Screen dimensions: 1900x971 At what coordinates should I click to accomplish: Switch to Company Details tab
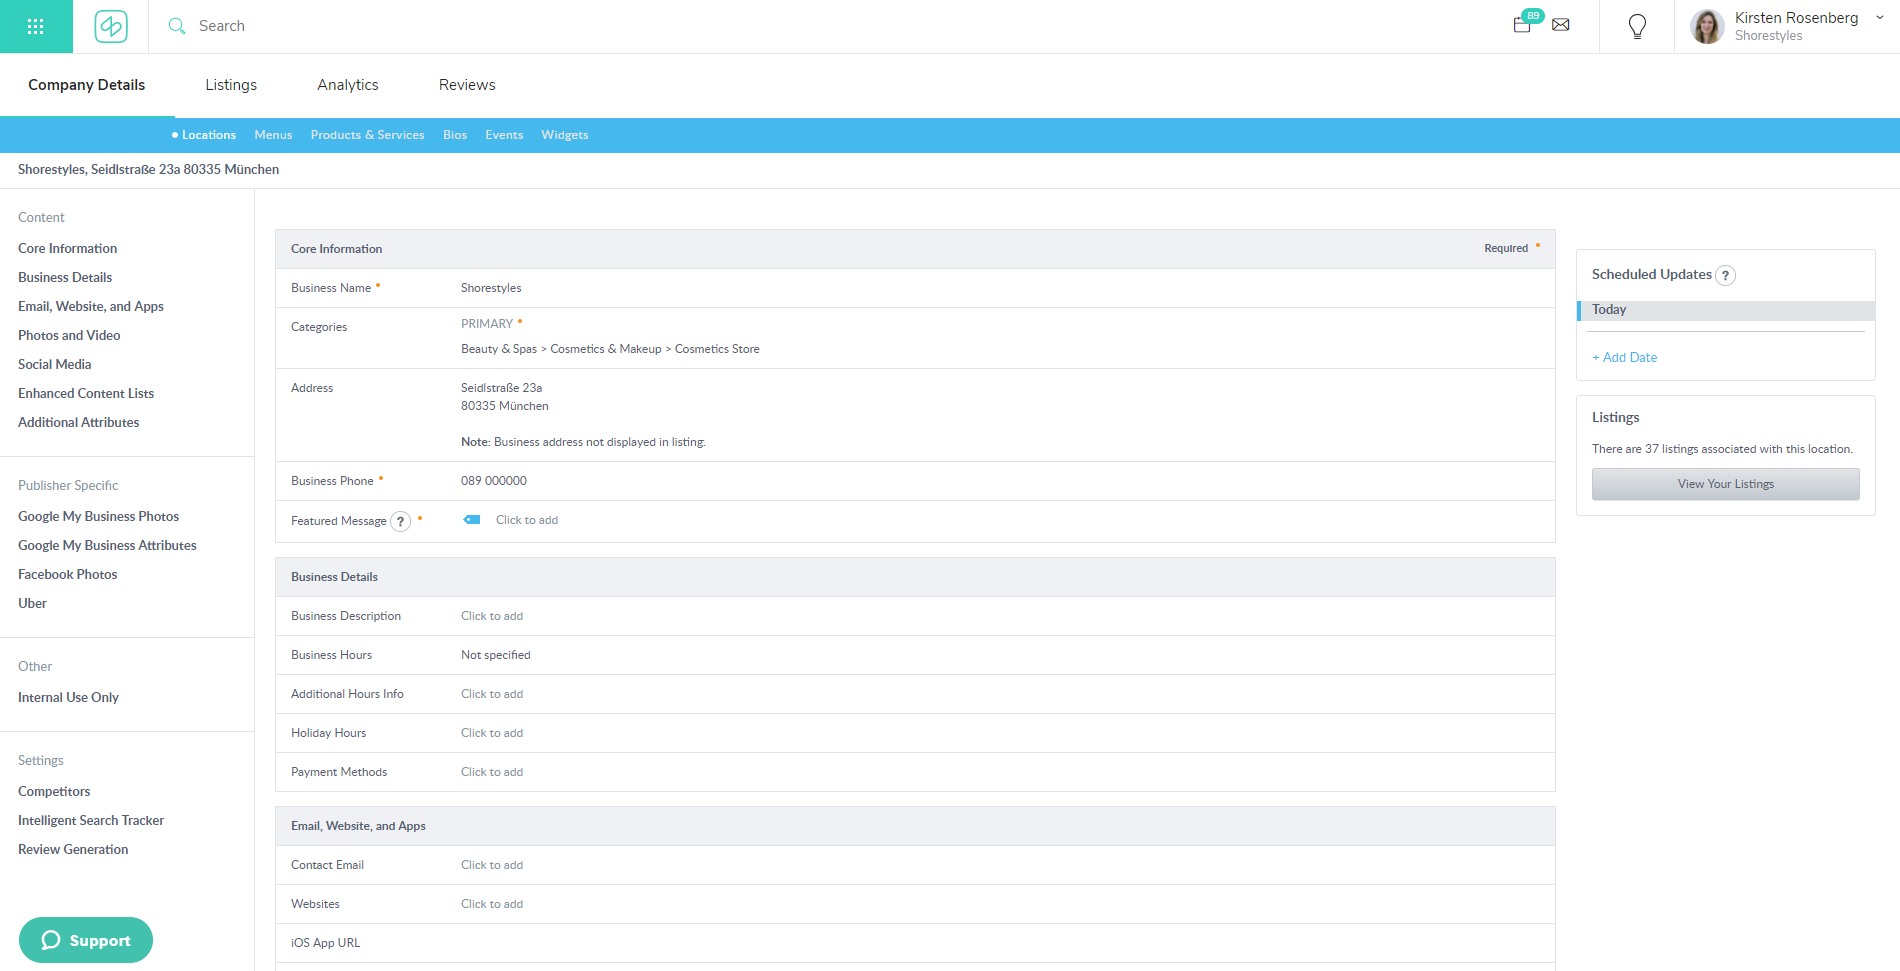tap(87, 85)
